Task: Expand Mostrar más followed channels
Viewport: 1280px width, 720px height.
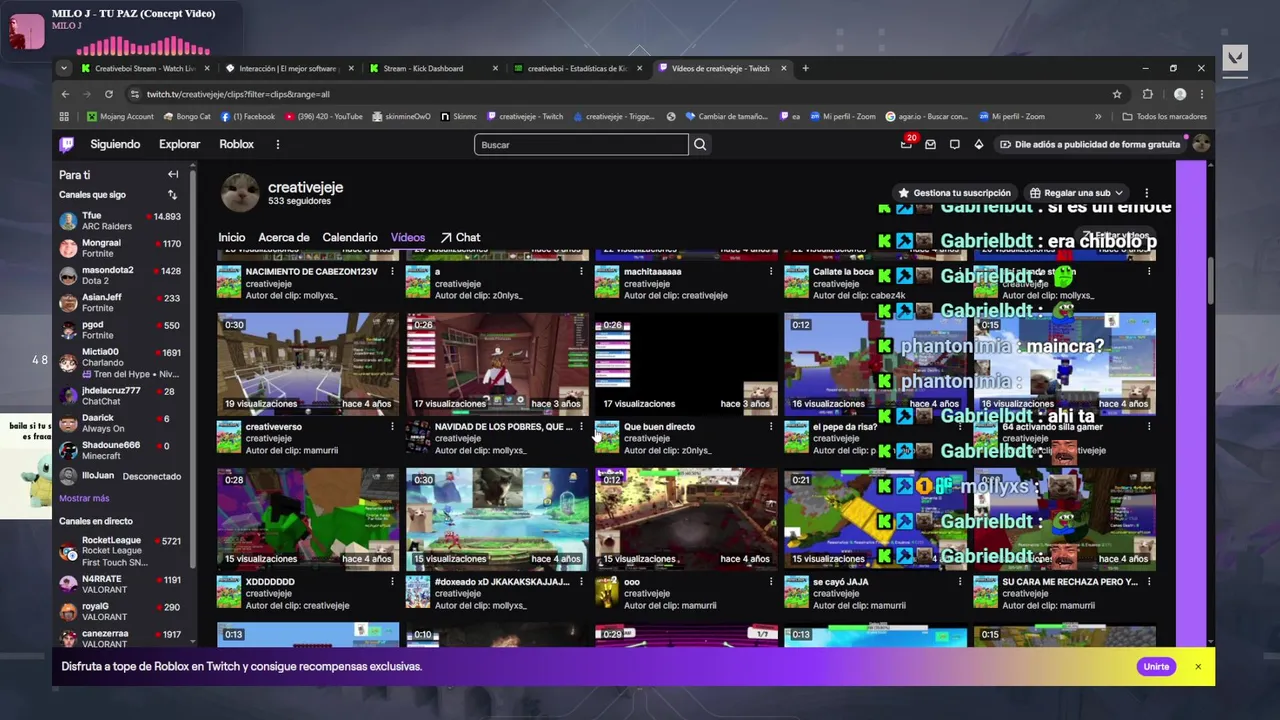Action: pyautogui.click(x=84, y=498)
